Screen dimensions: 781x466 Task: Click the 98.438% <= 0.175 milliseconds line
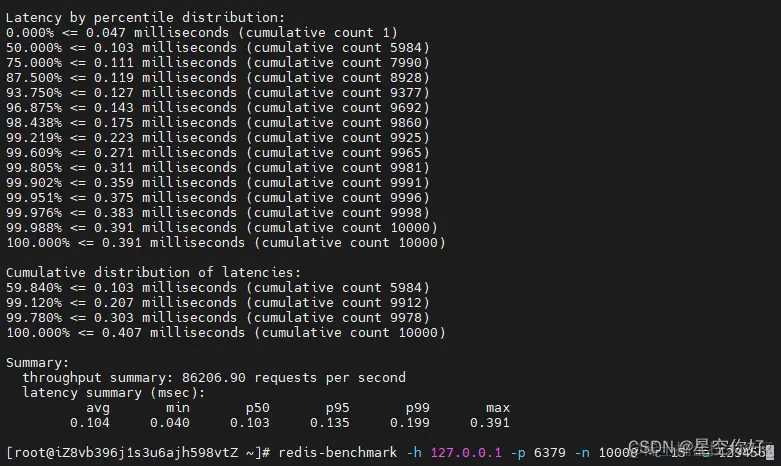218,122
